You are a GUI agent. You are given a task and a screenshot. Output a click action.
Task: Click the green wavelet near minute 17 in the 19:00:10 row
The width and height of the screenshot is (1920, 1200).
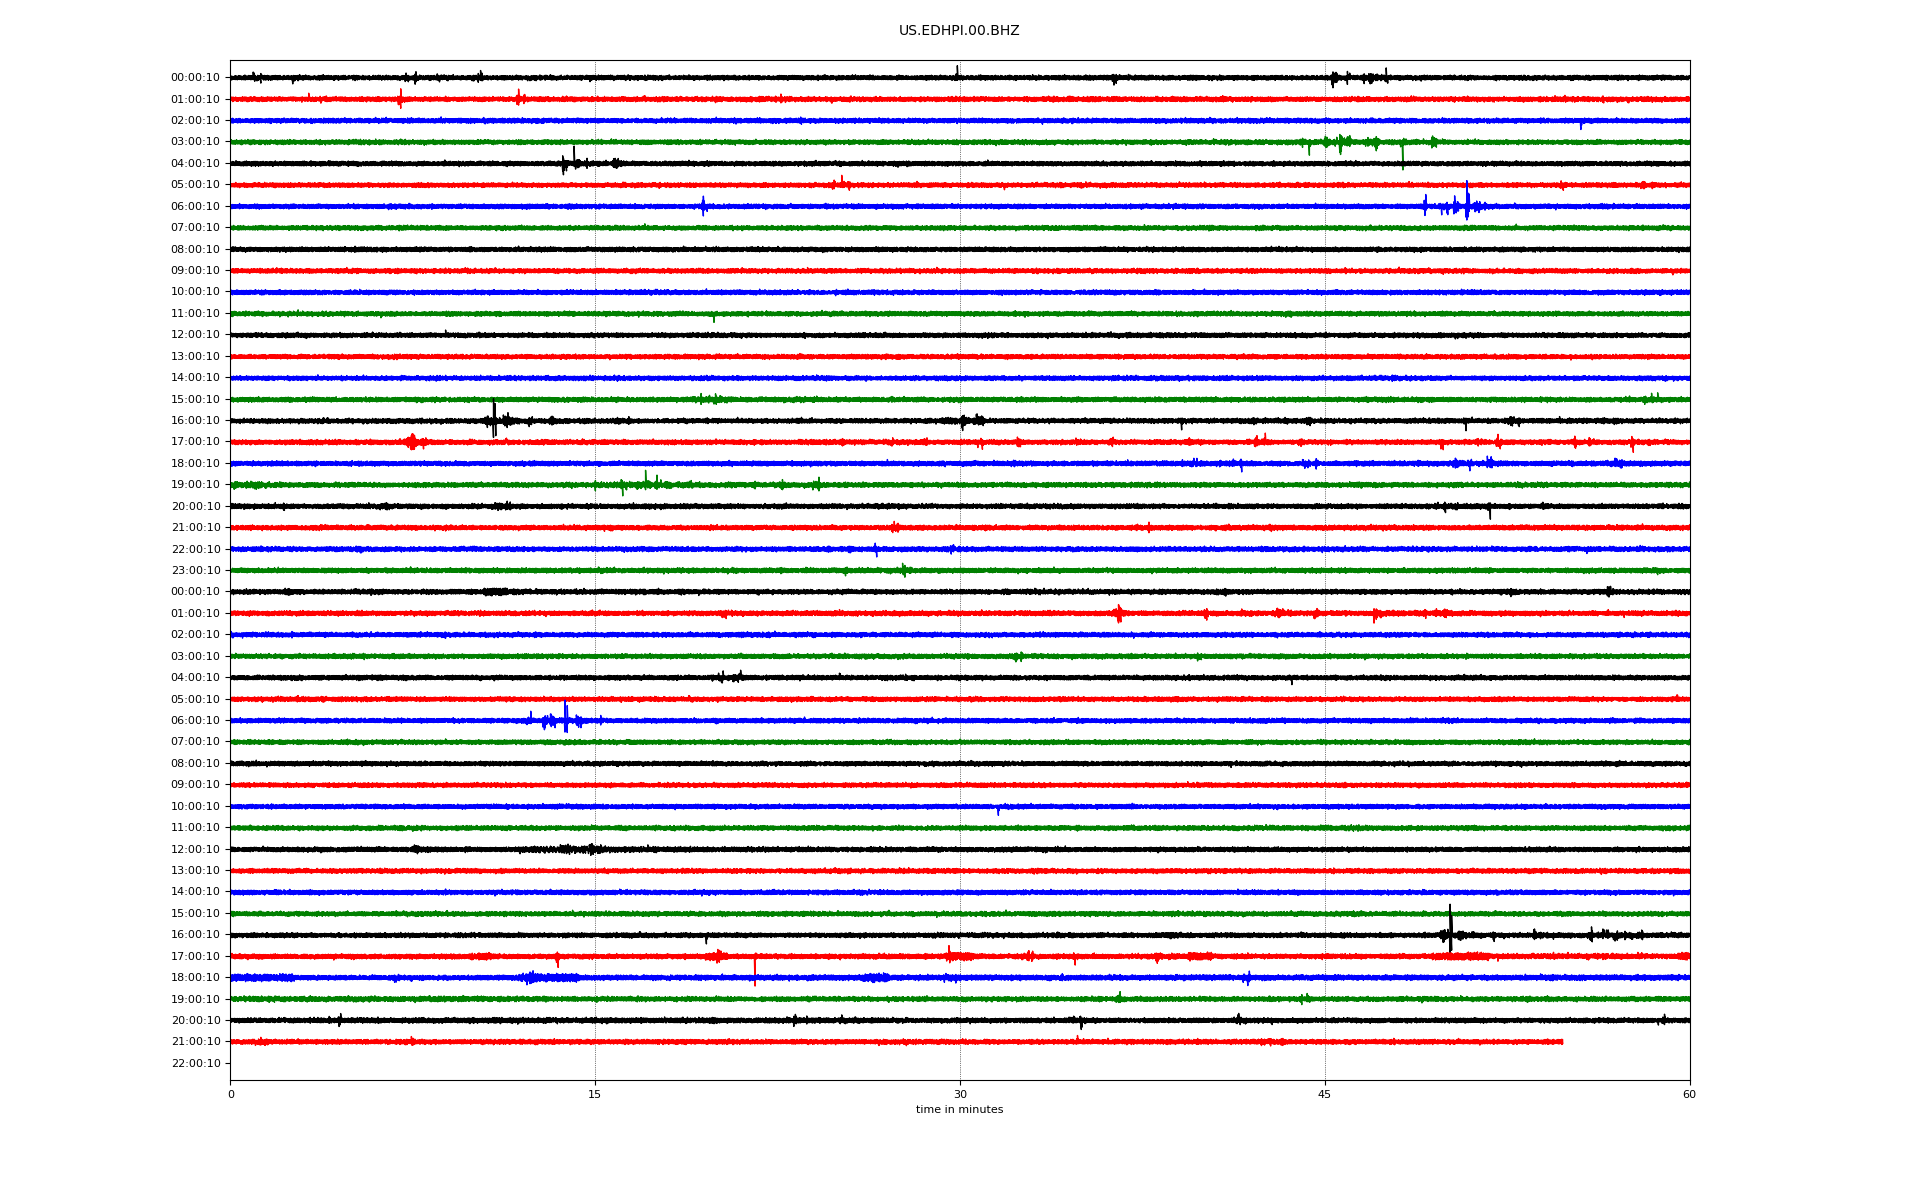[x=646, y=482]
